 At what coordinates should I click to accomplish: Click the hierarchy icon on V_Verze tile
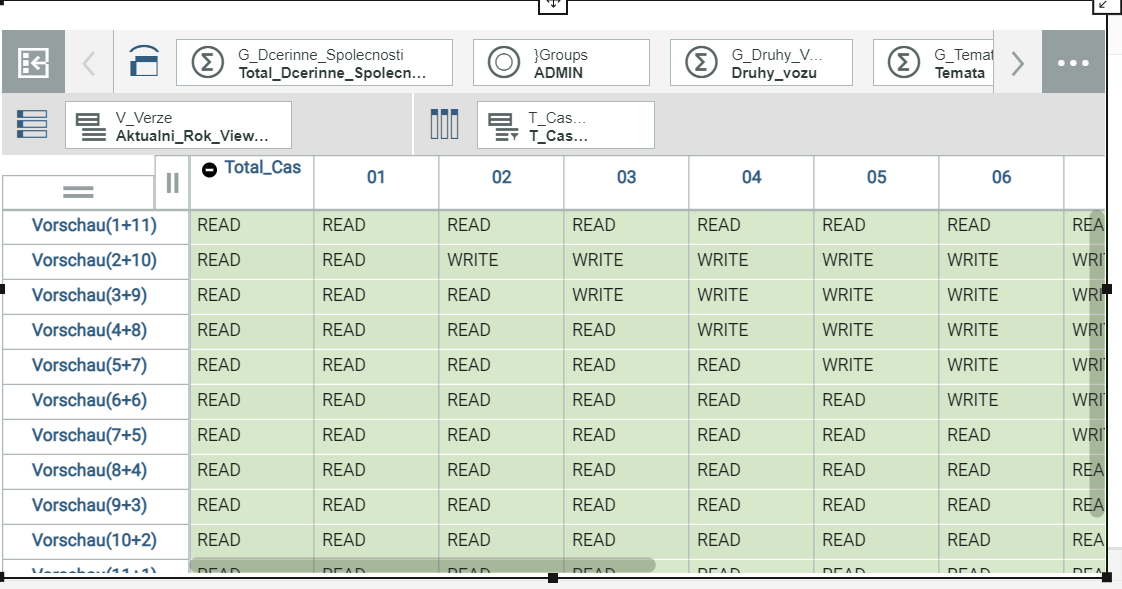(92, 125)
